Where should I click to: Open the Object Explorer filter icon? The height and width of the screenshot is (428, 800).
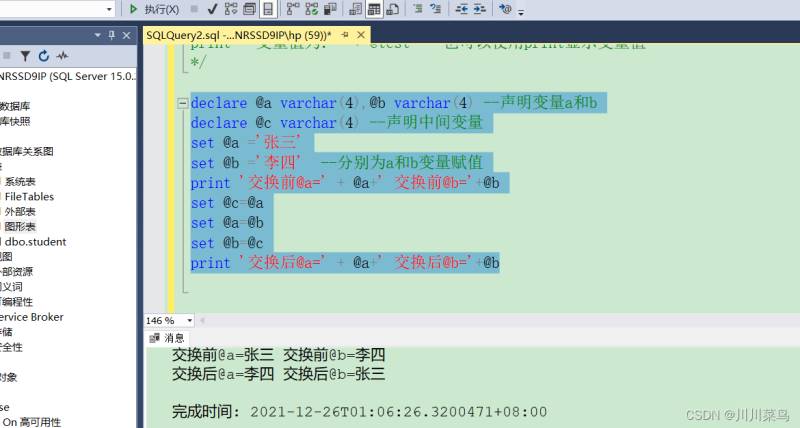pos(24,56)
